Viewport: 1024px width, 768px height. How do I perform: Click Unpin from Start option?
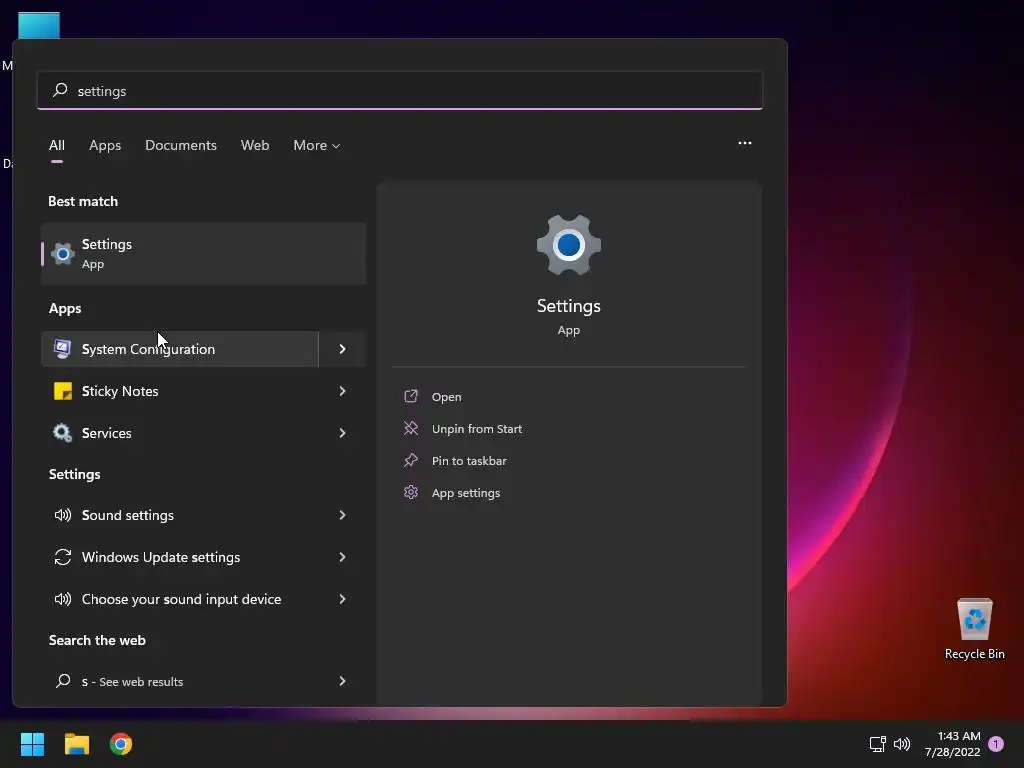pos(477,428)
